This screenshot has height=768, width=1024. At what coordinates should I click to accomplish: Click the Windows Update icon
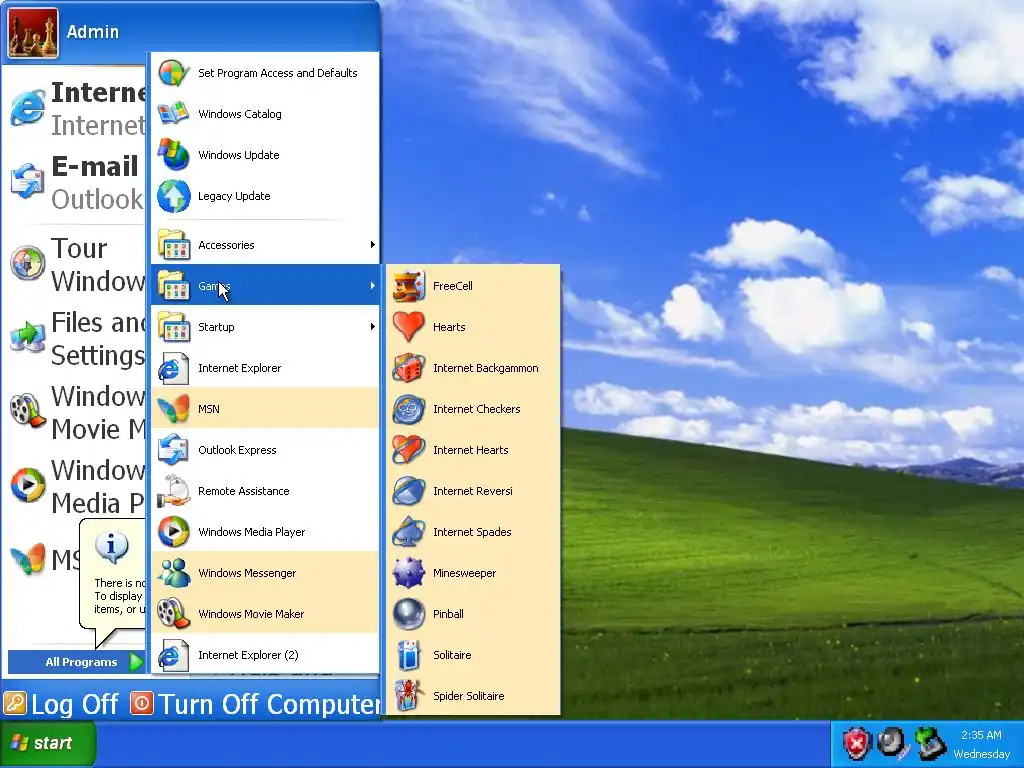point(174,155)
